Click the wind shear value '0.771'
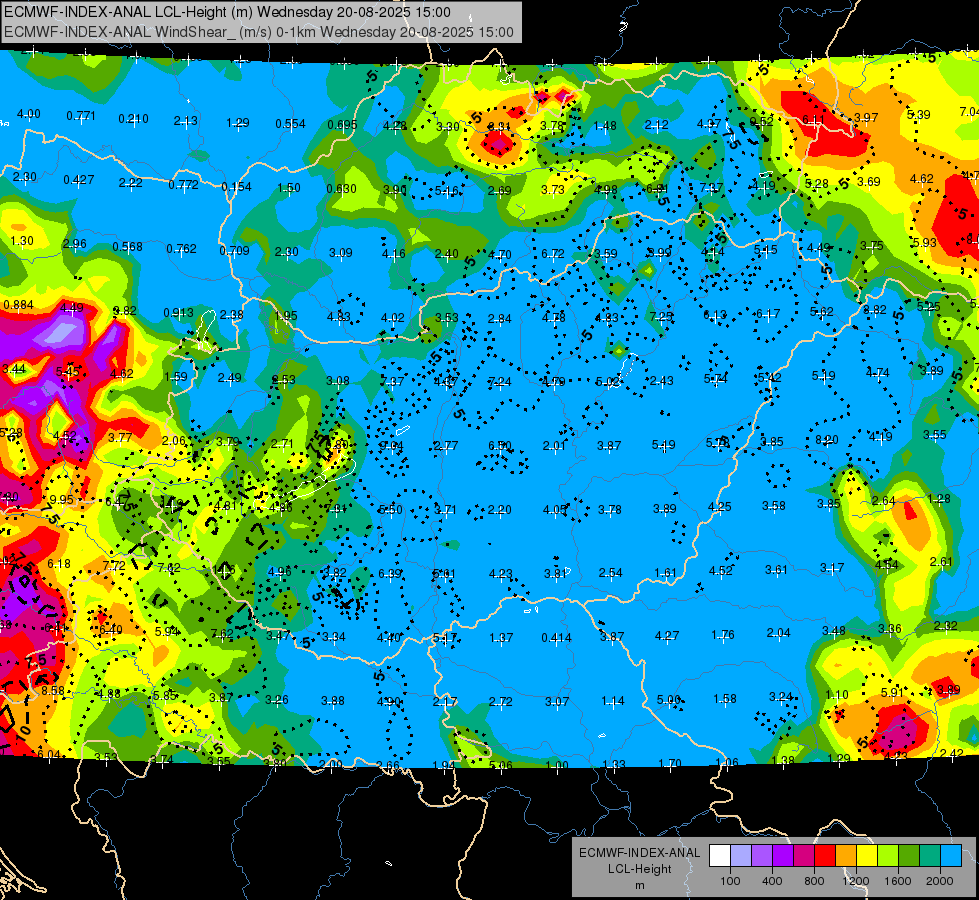This screenshot has height=900, width=979. pos(81,116)
